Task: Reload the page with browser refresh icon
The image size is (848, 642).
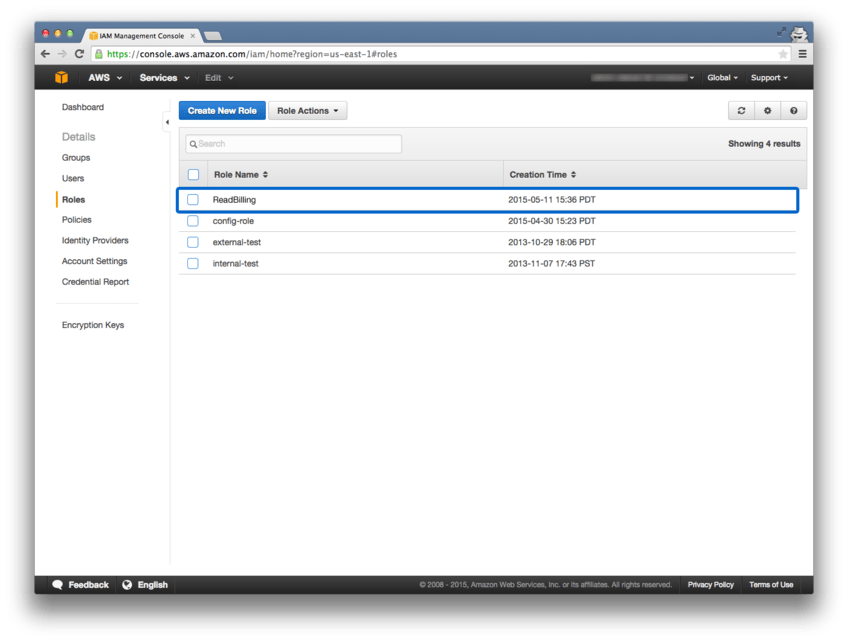Action: point(80,54)
